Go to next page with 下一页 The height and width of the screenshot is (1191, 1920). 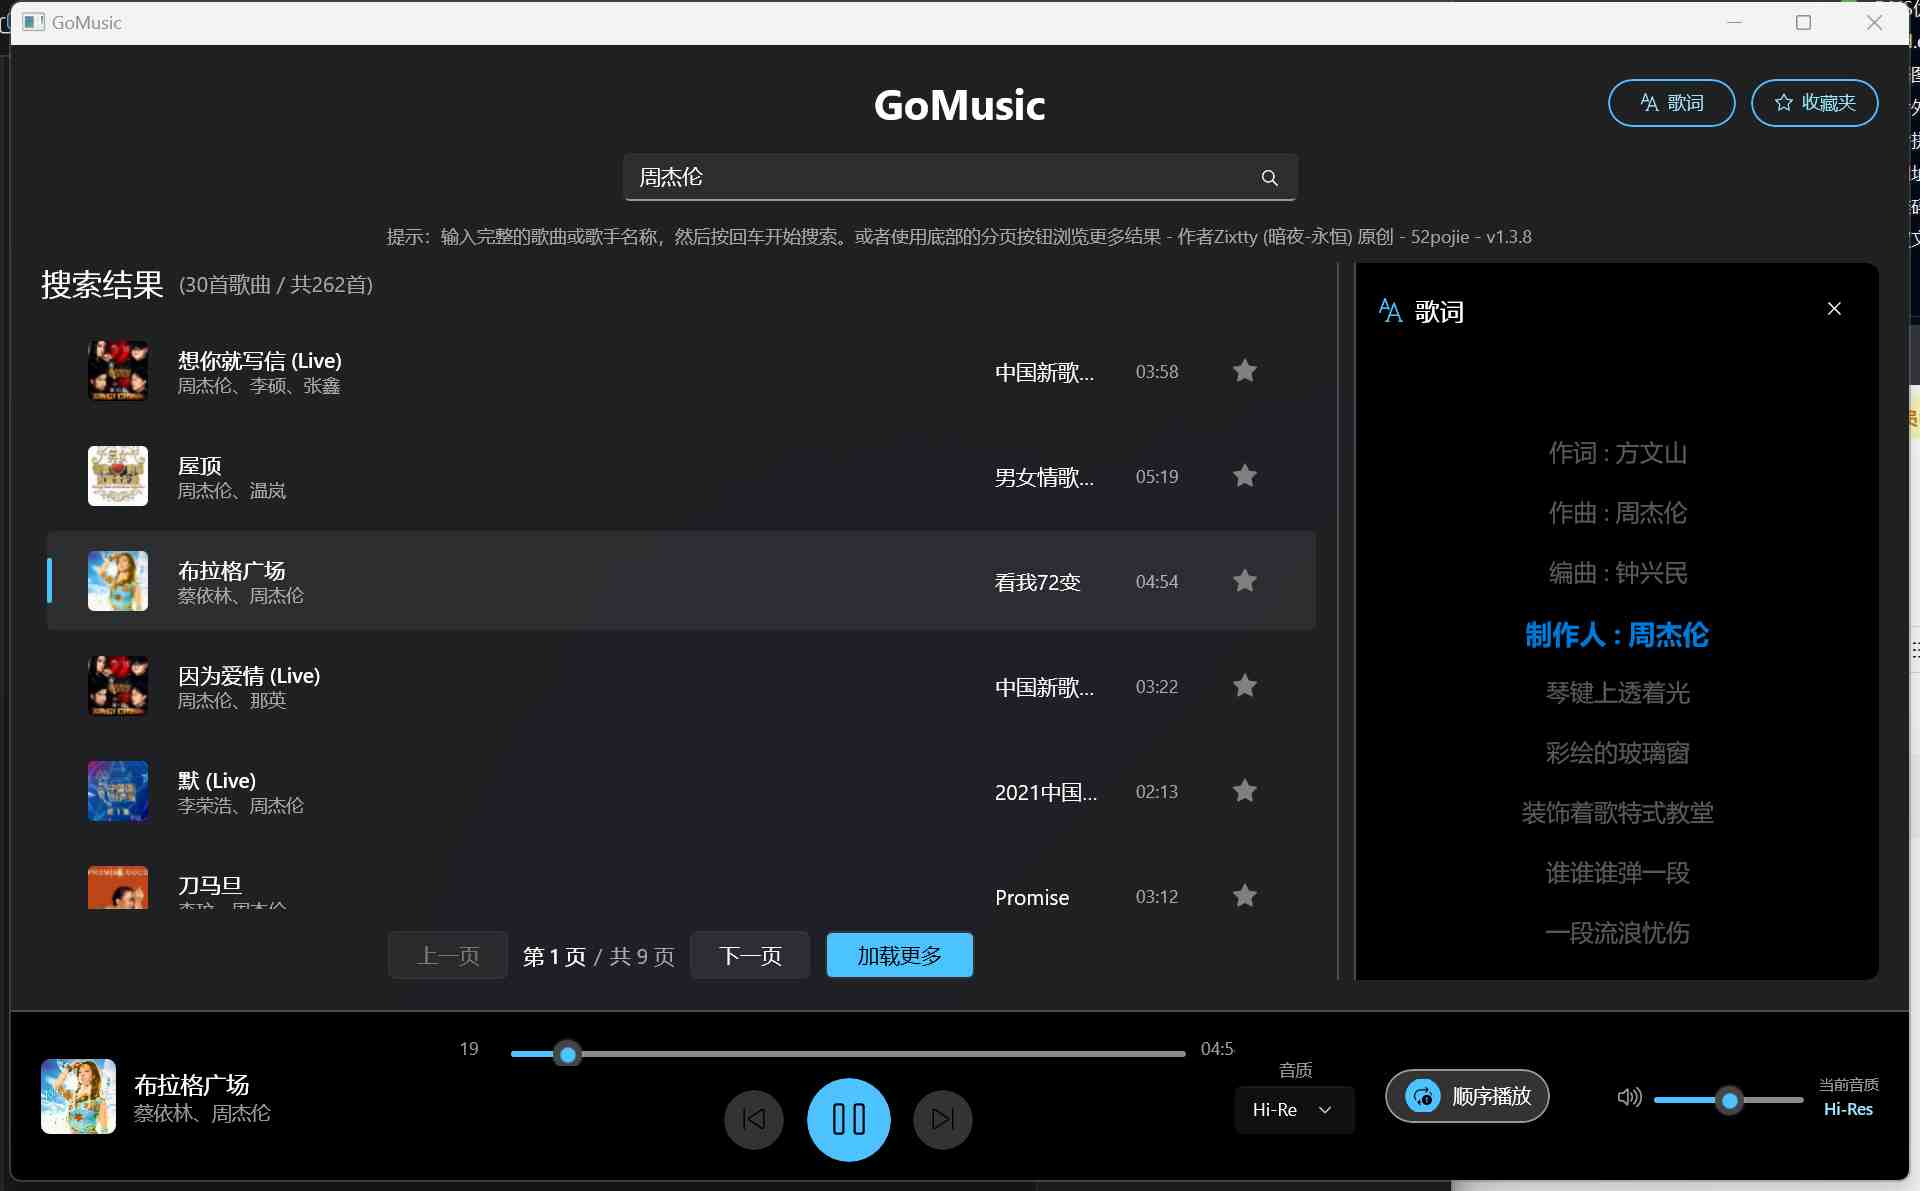click(x=749, y=955)
